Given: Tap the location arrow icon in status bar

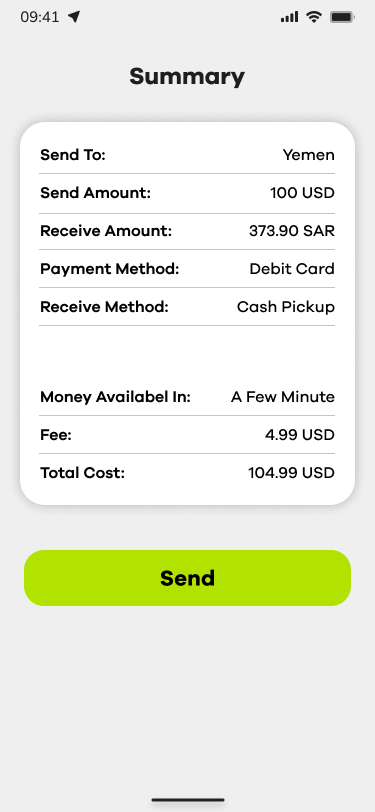Looking at the screenshot, I should click(x=74, y=17).
